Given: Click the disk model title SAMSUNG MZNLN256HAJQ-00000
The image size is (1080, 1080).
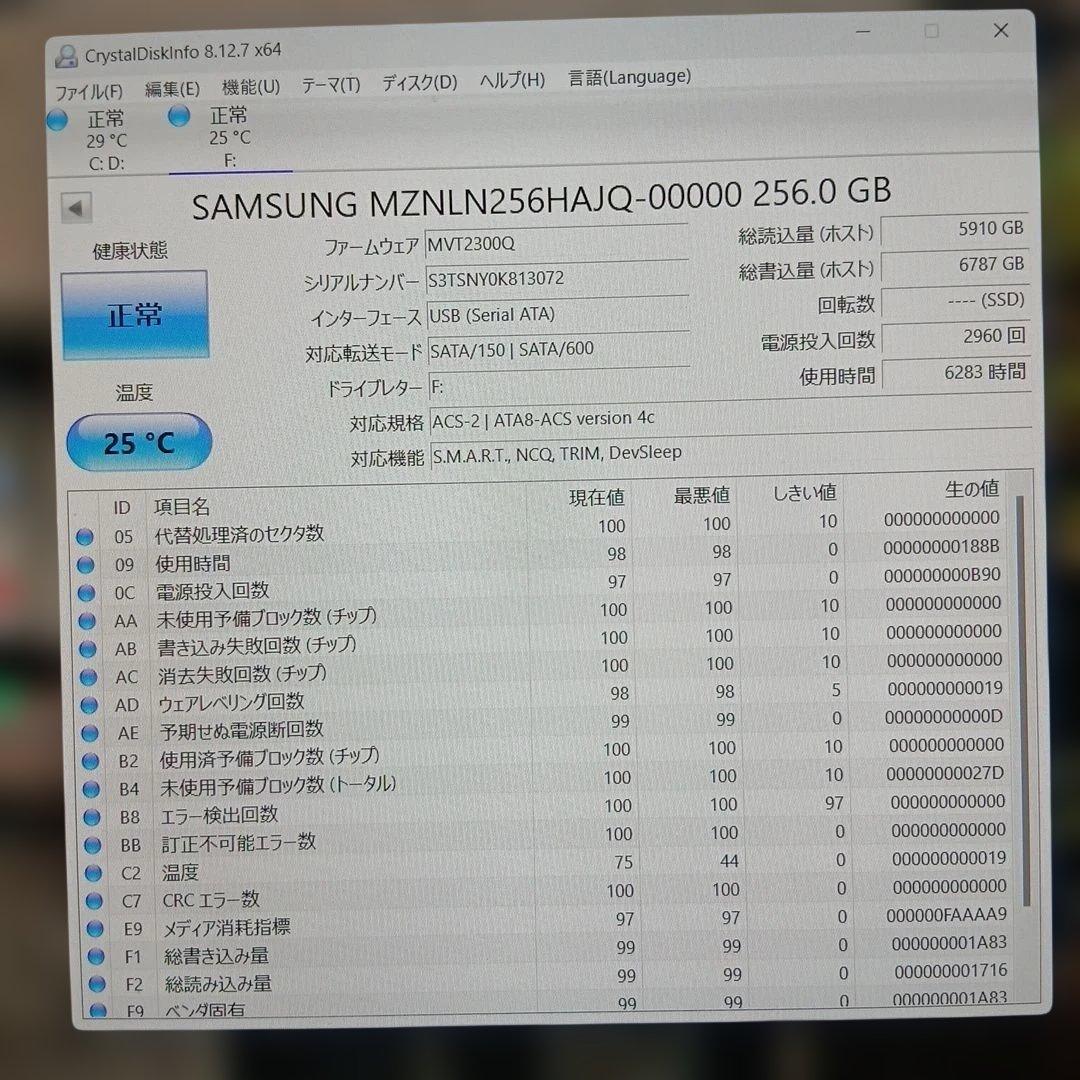Looking at the screenshot, I should point(466,202).
